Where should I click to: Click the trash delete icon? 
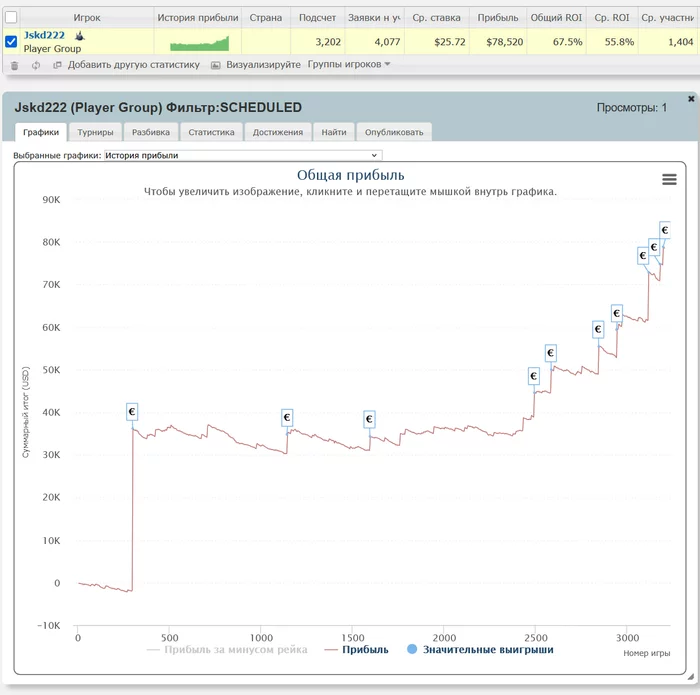[14, 65]
